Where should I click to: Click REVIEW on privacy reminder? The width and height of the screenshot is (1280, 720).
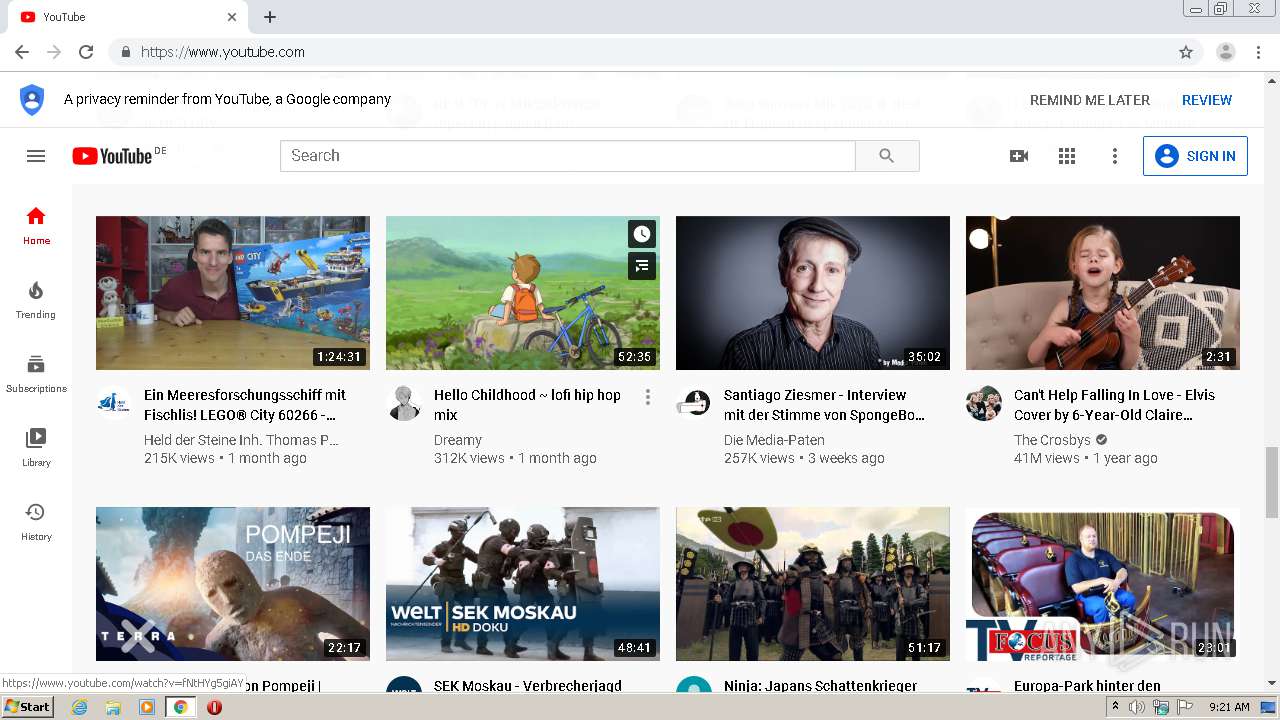point(1207,100)
